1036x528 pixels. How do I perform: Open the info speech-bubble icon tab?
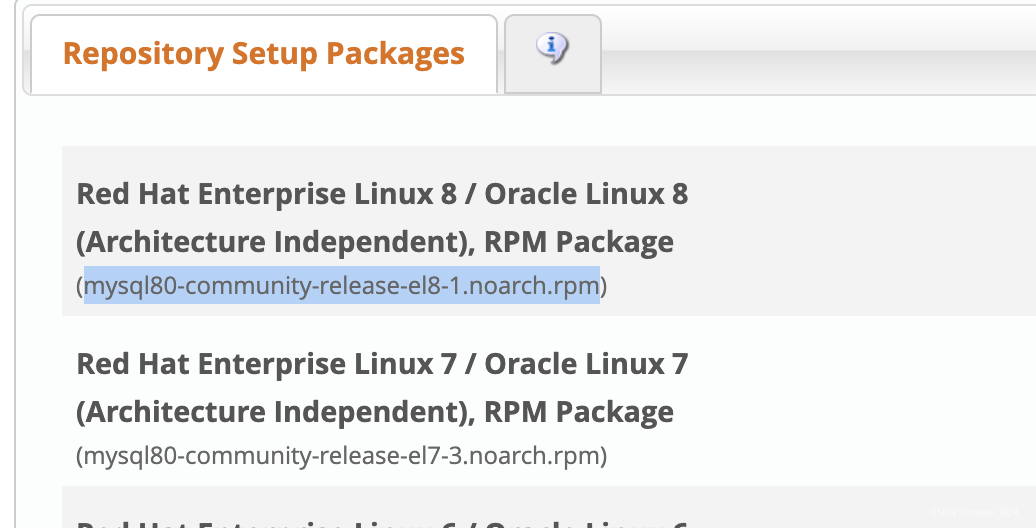pos(552,48)
